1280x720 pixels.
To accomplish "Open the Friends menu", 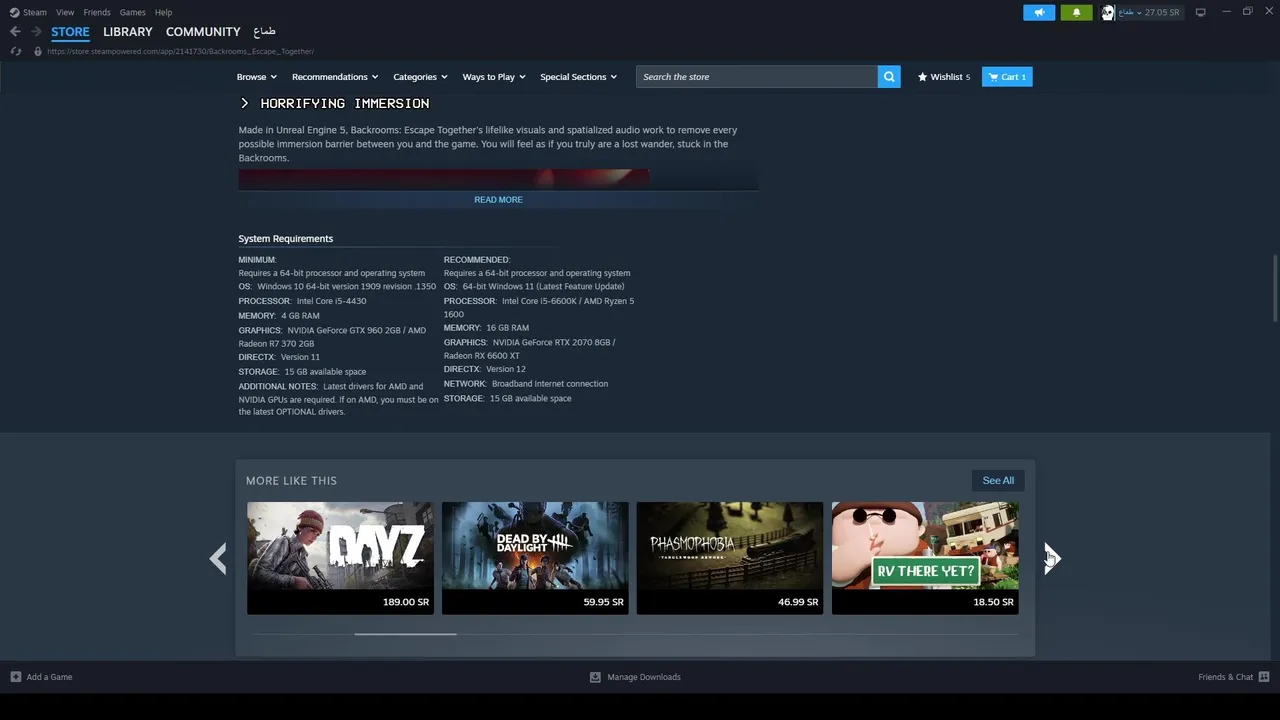I will click(97, 12).
